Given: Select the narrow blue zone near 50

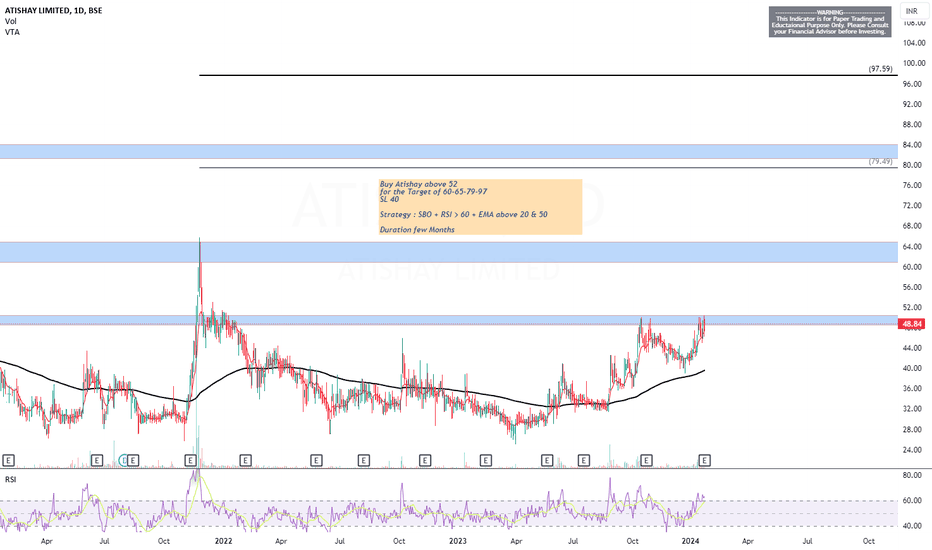Looking at the screenshot, I should coord(449,320).
